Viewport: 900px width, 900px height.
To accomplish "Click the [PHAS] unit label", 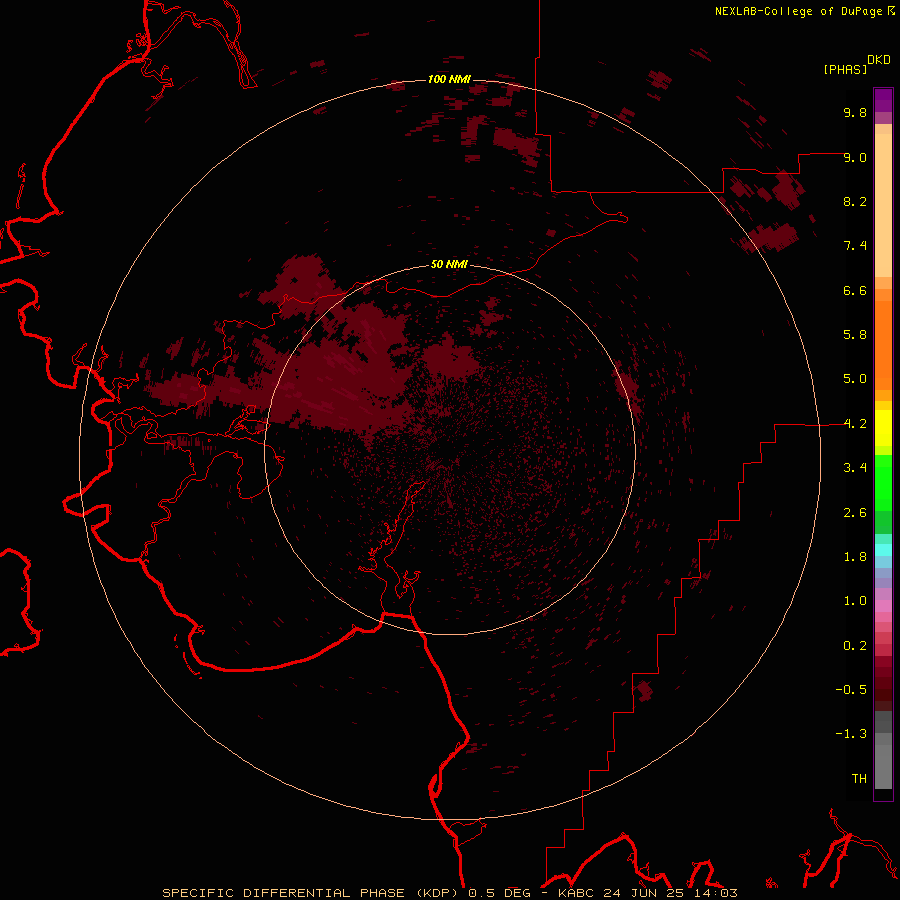I will click(x=845, y=69).
